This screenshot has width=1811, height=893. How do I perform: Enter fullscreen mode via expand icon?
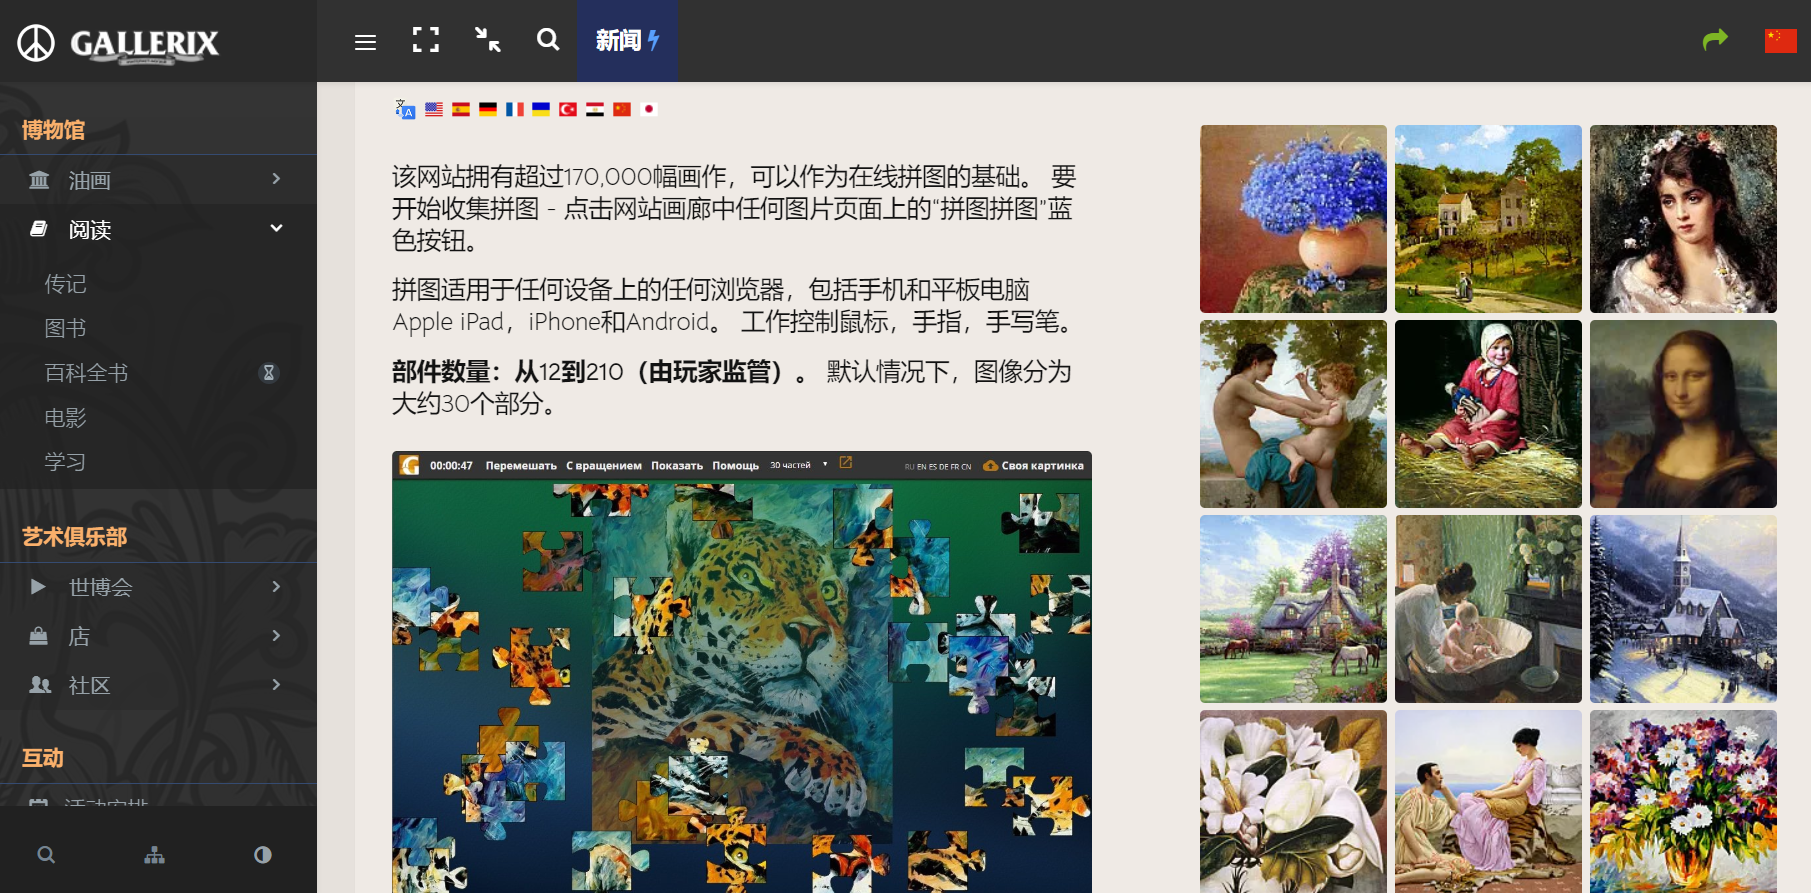coord(426,40)
